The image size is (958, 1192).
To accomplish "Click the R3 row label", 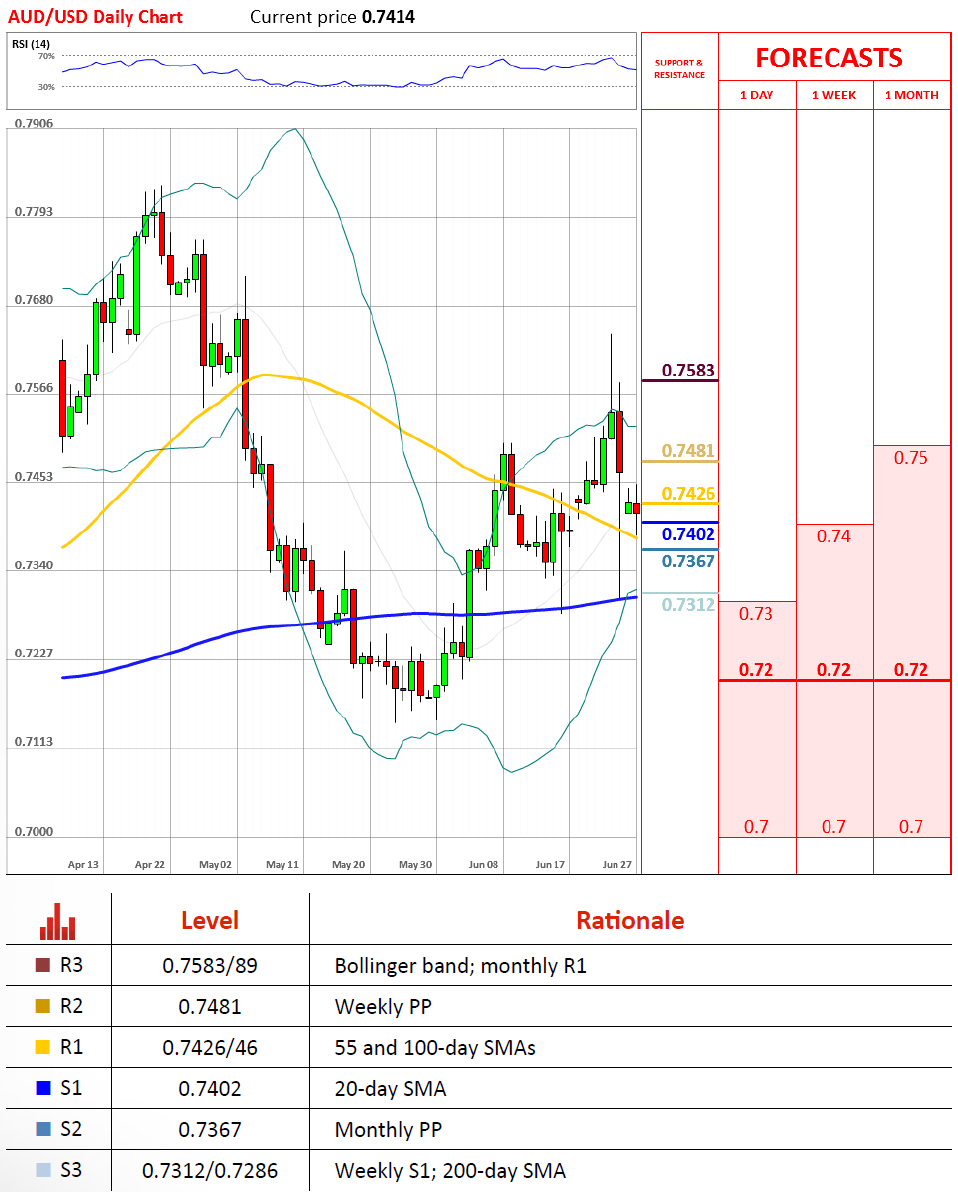I will (71, 965).
